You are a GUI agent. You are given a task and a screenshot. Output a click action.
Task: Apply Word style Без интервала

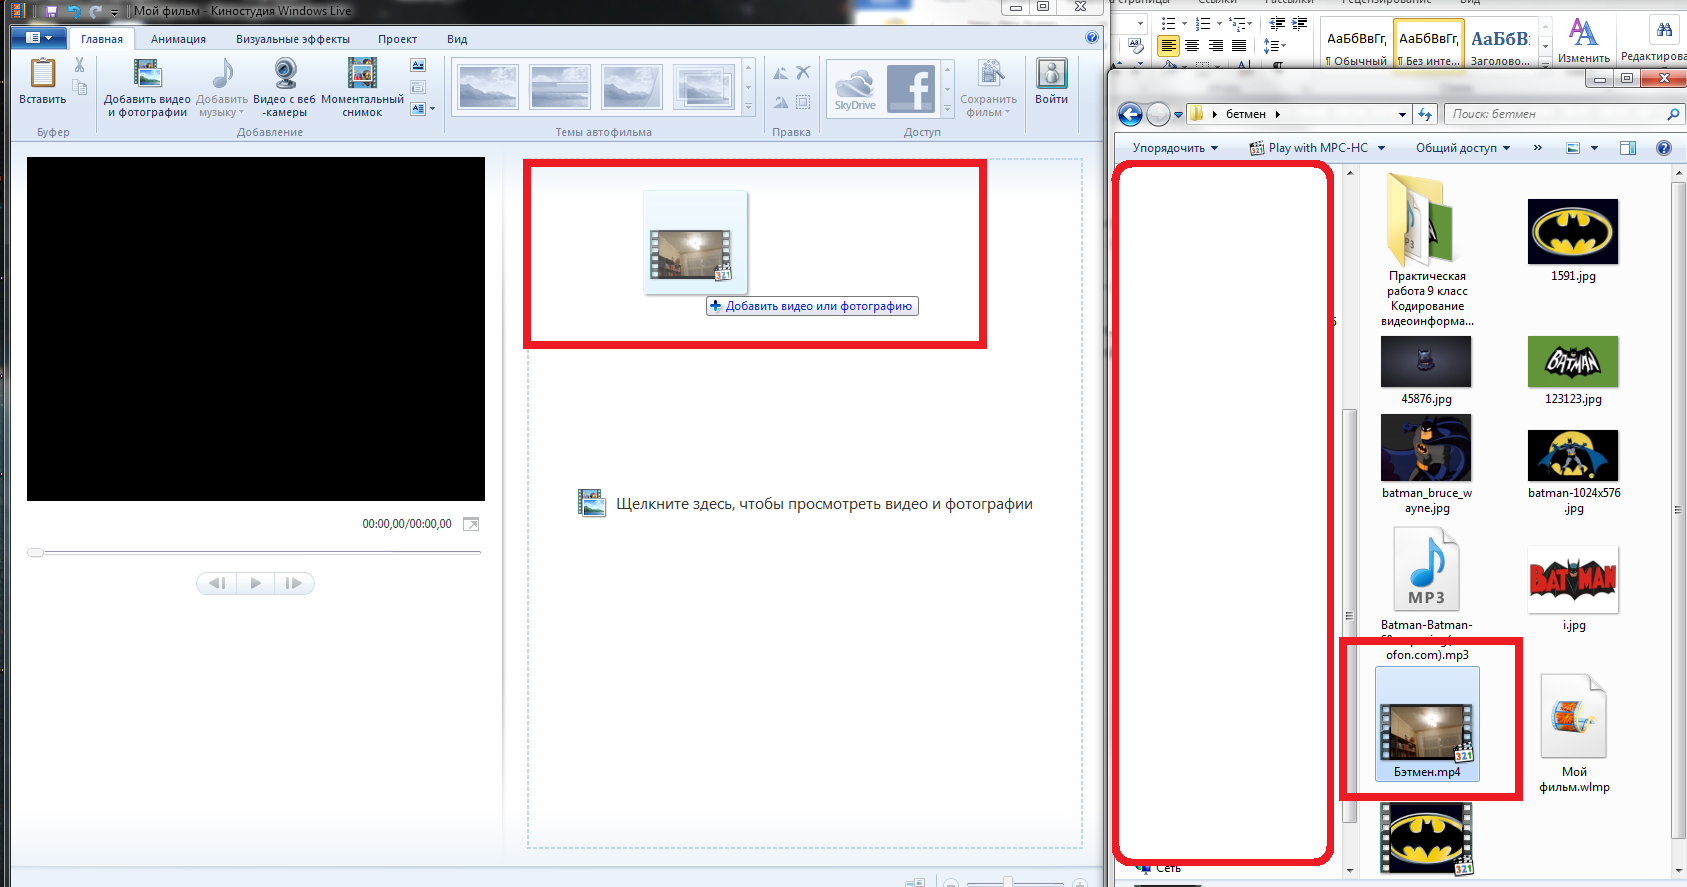[1427, 46]
